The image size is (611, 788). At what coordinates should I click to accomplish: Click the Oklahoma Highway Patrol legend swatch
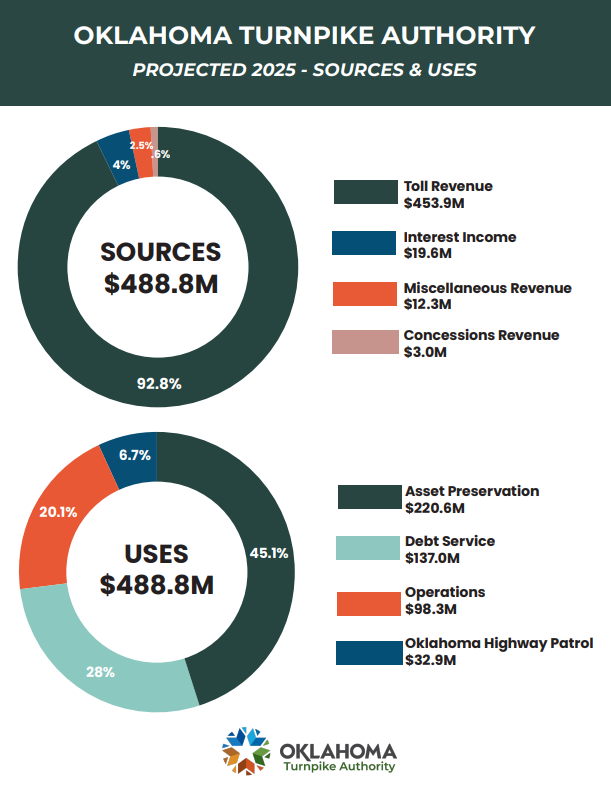click(x=369, y=653)
